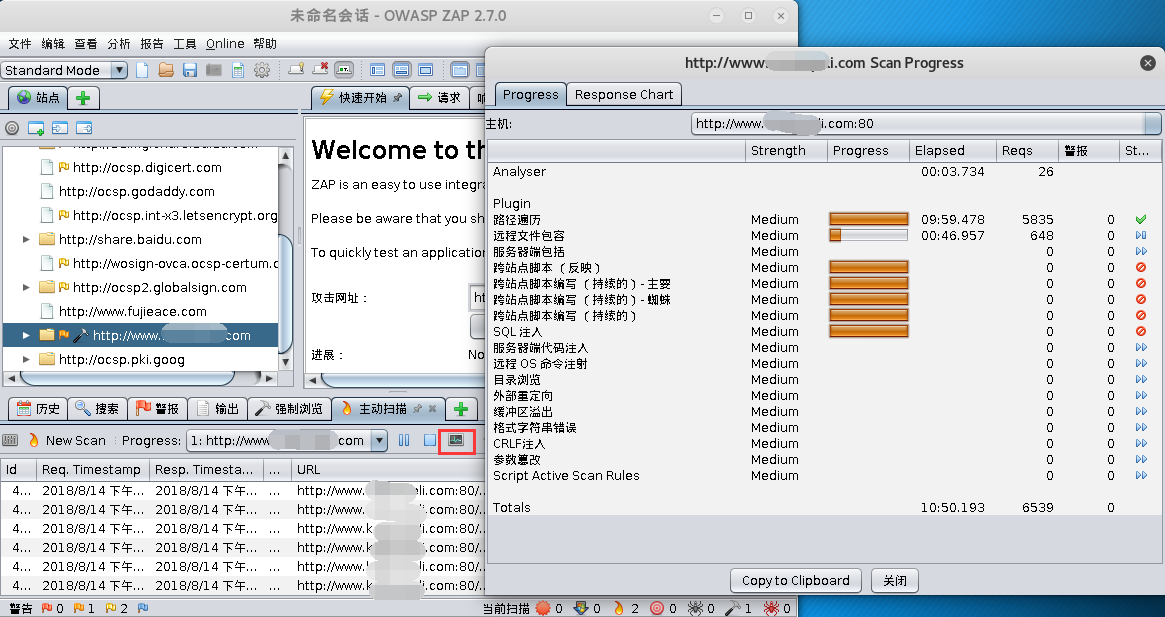Toggle layout with sidebar toolbar icon
This screenshot has height=617, width=1165.
coord(377,70)
